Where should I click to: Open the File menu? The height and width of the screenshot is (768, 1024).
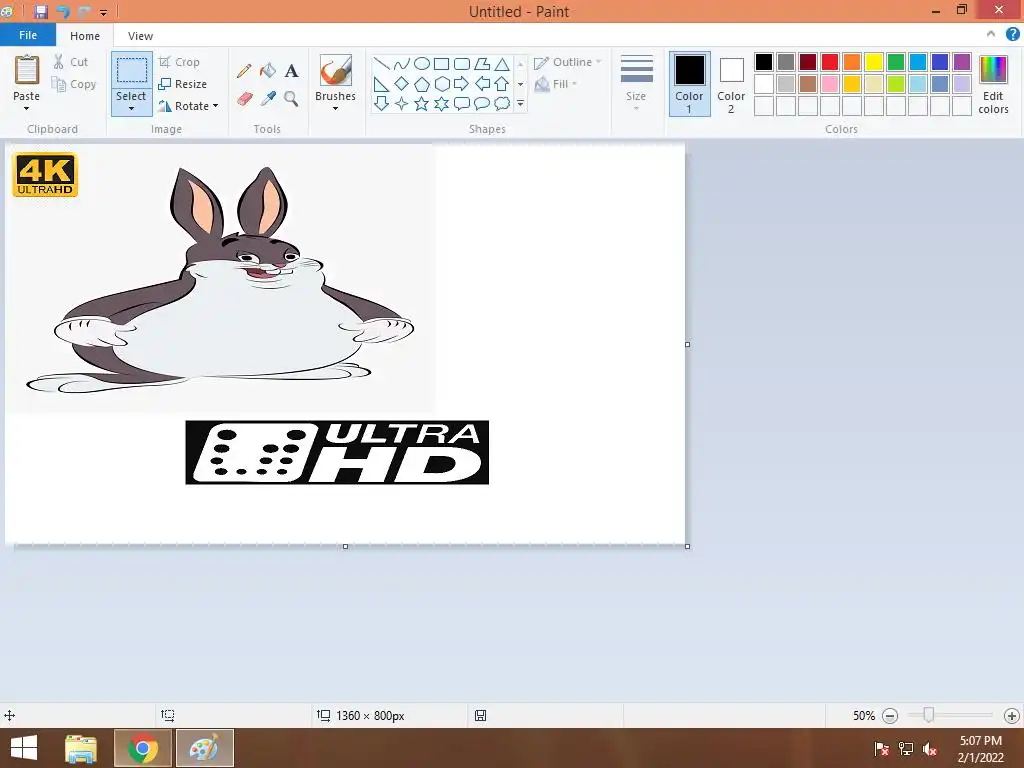(x=28, y=35)
